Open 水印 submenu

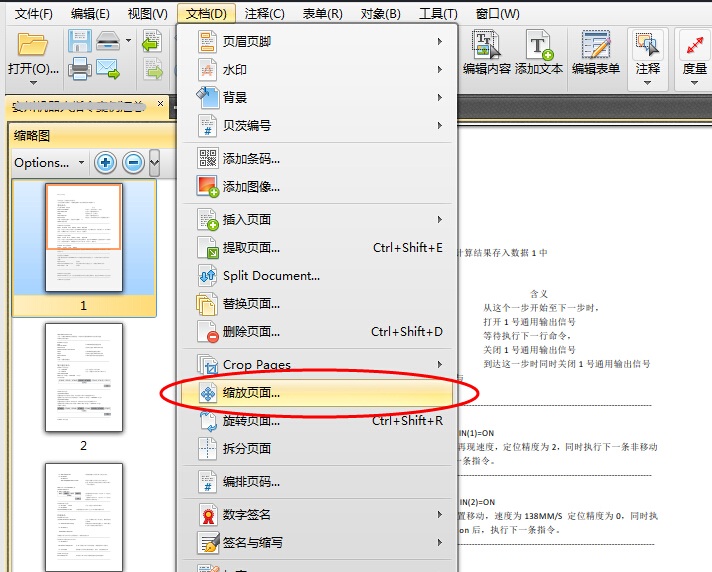pos(317,70)
